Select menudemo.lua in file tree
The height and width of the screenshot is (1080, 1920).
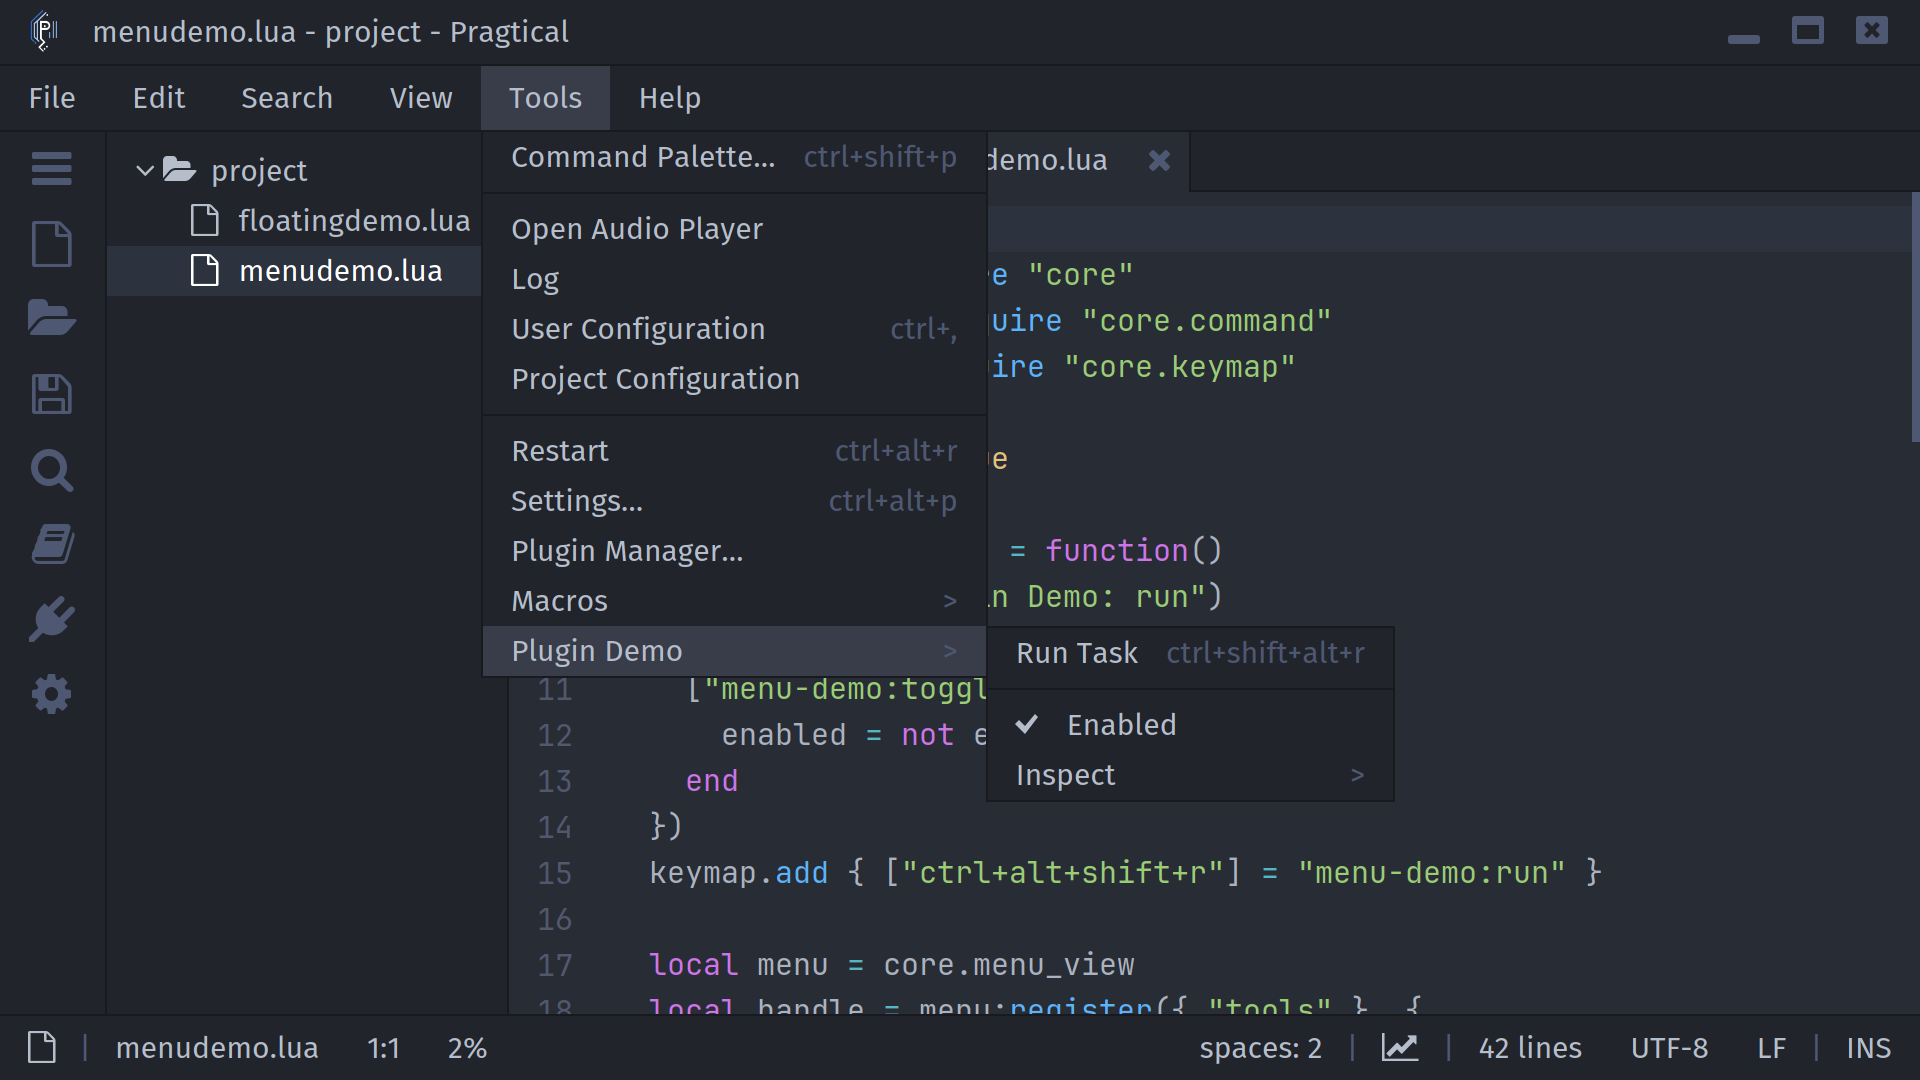point(294,271)
